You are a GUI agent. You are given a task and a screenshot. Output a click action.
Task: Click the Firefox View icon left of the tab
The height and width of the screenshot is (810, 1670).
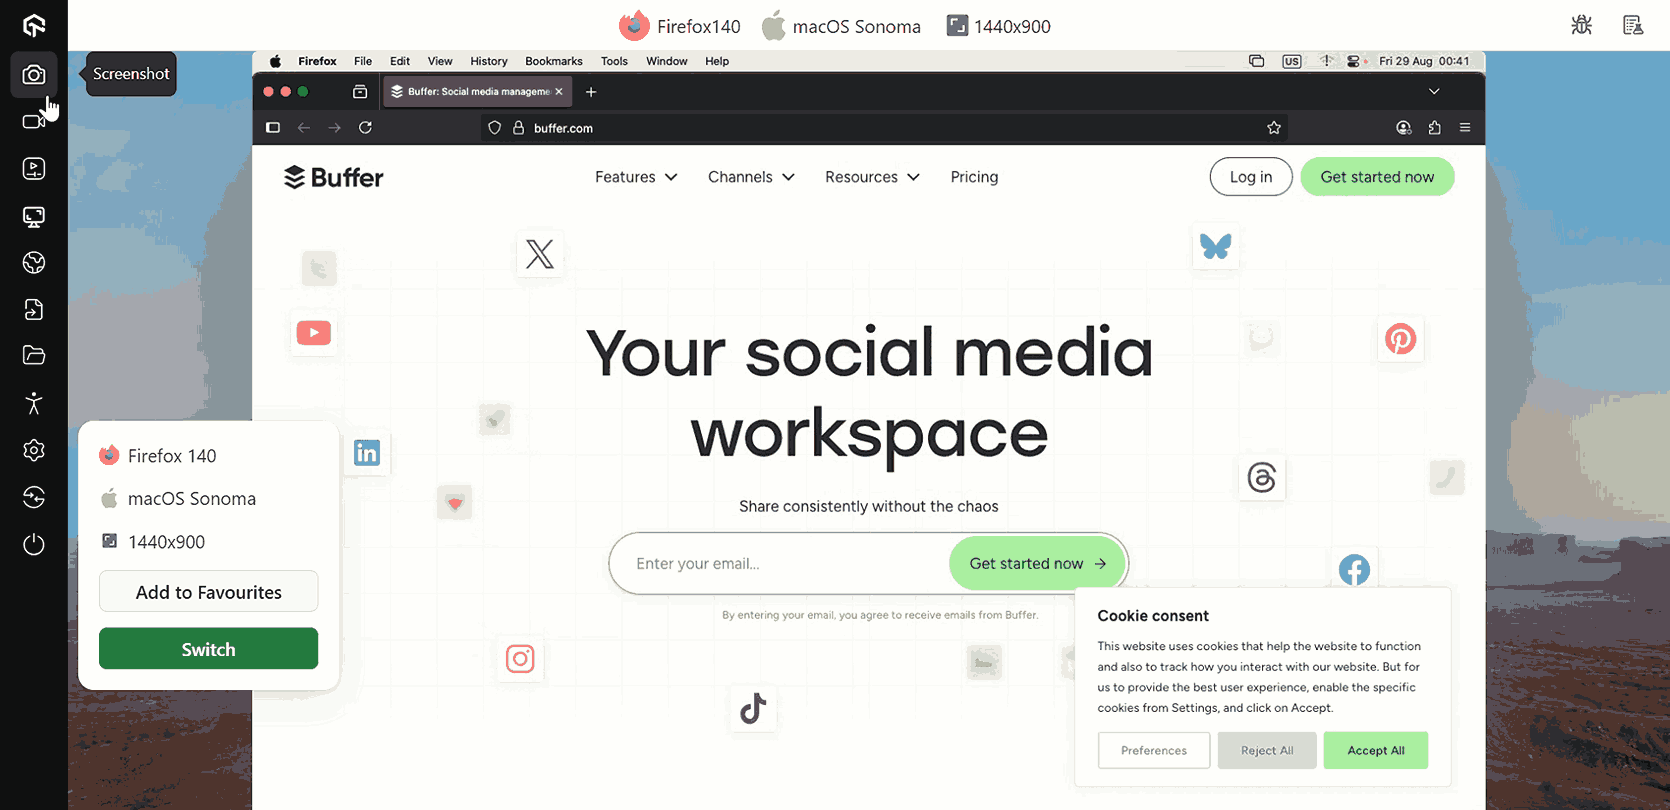click(360, 92)
